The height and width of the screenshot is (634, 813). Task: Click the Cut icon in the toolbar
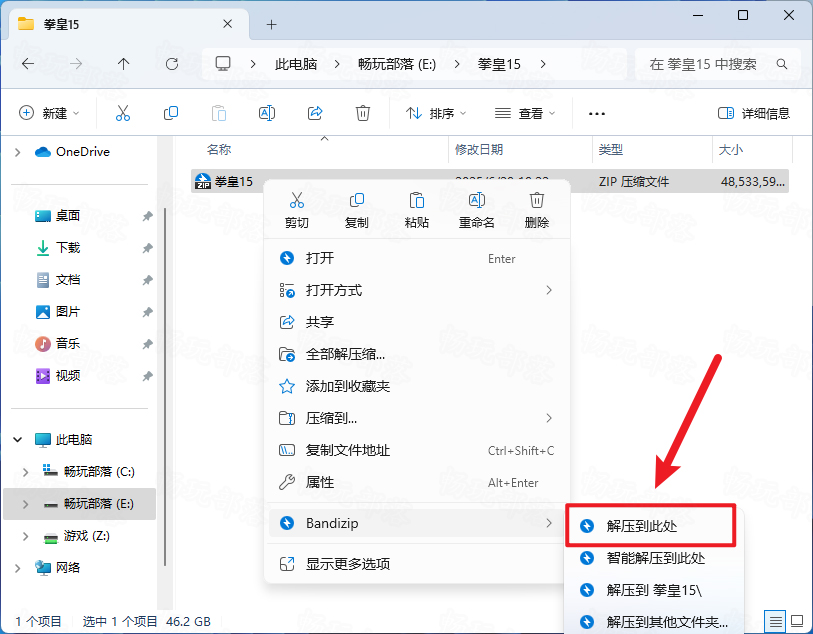point(123,113)
